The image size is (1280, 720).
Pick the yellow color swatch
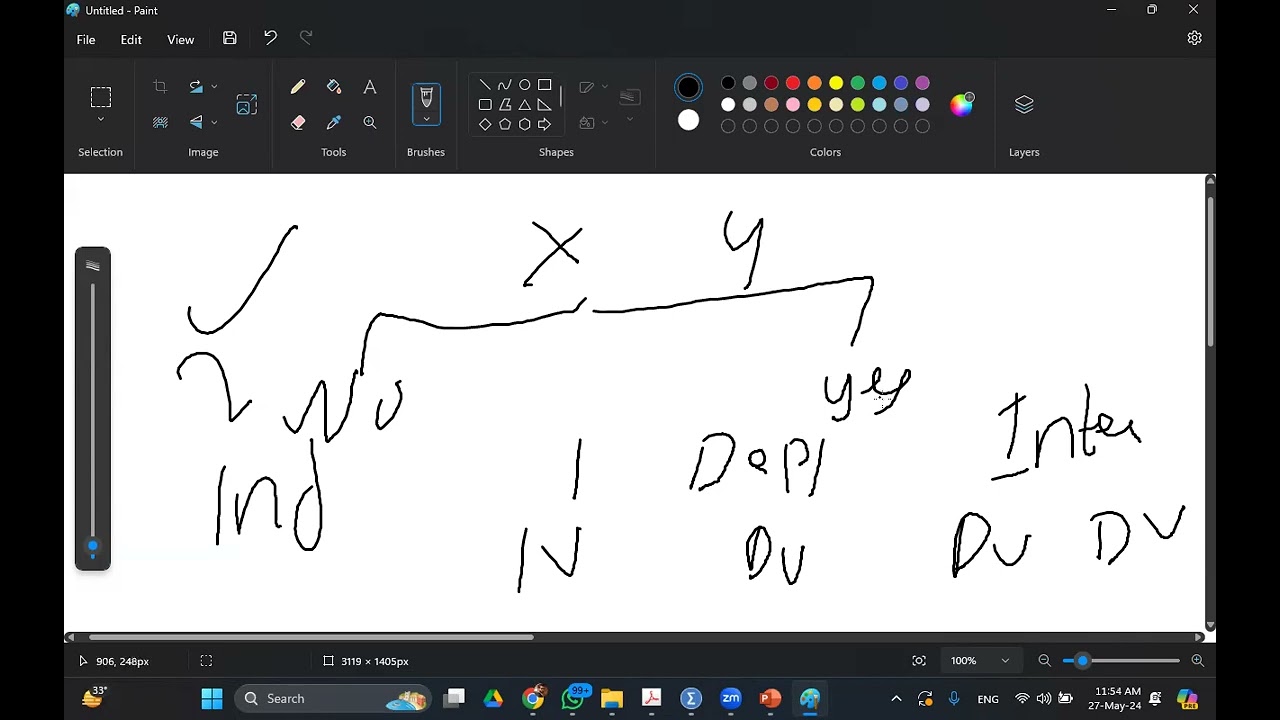[x=836, y=83]
